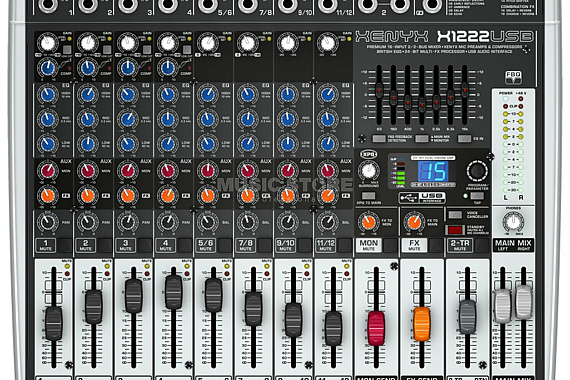This screenshot has height=380, width=570.
Task: Toggle the EQ IN switch
Action: tap(464, 138)
